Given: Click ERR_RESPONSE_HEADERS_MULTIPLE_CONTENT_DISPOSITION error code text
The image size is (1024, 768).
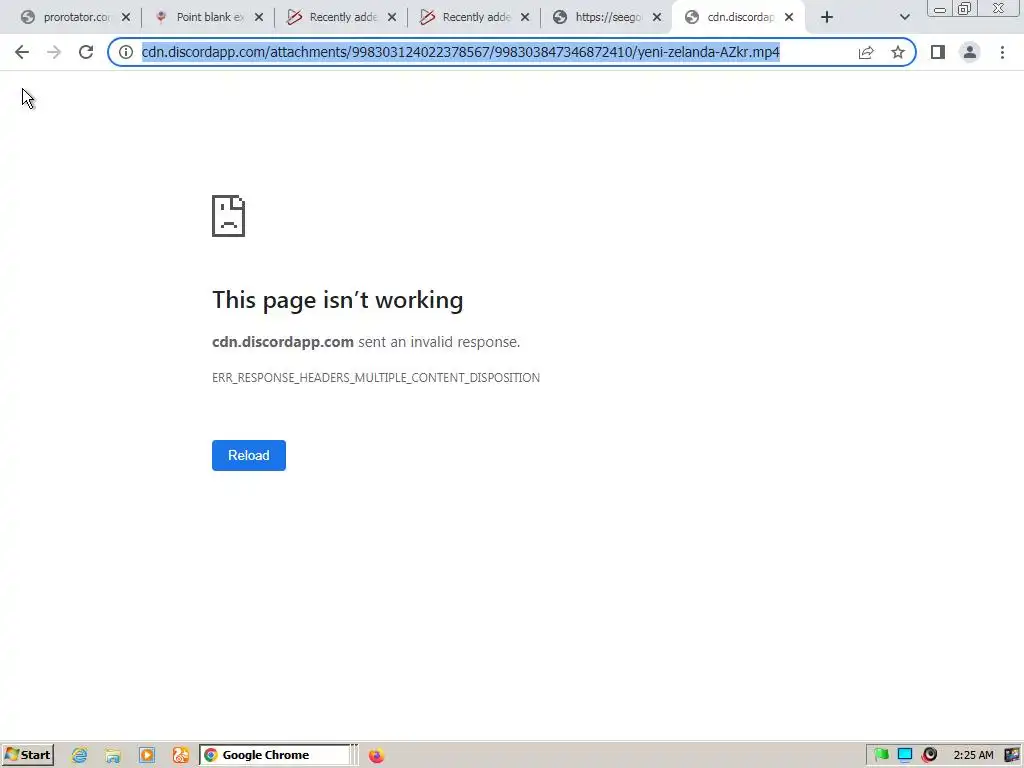Looking at the screenshot, I should [x=376, y=377].
